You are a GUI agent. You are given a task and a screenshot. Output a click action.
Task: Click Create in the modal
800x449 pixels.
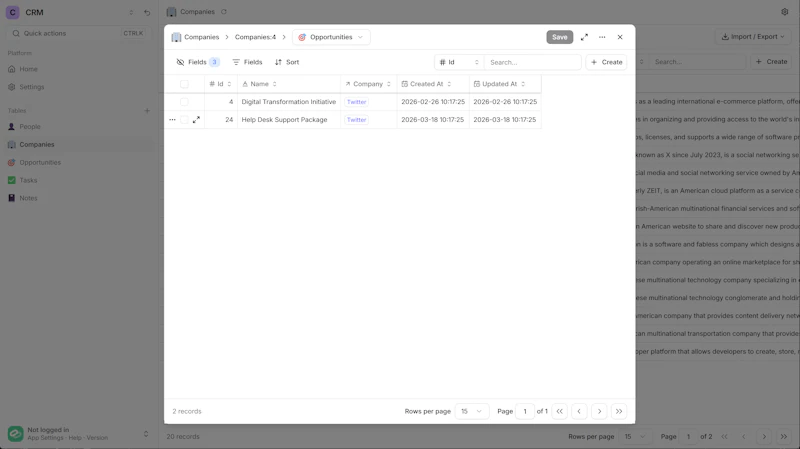[x=606, y=62]
